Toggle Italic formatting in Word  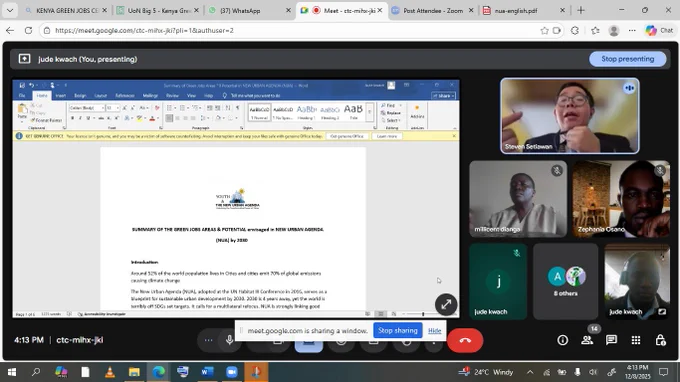click(x=80, y=118)
